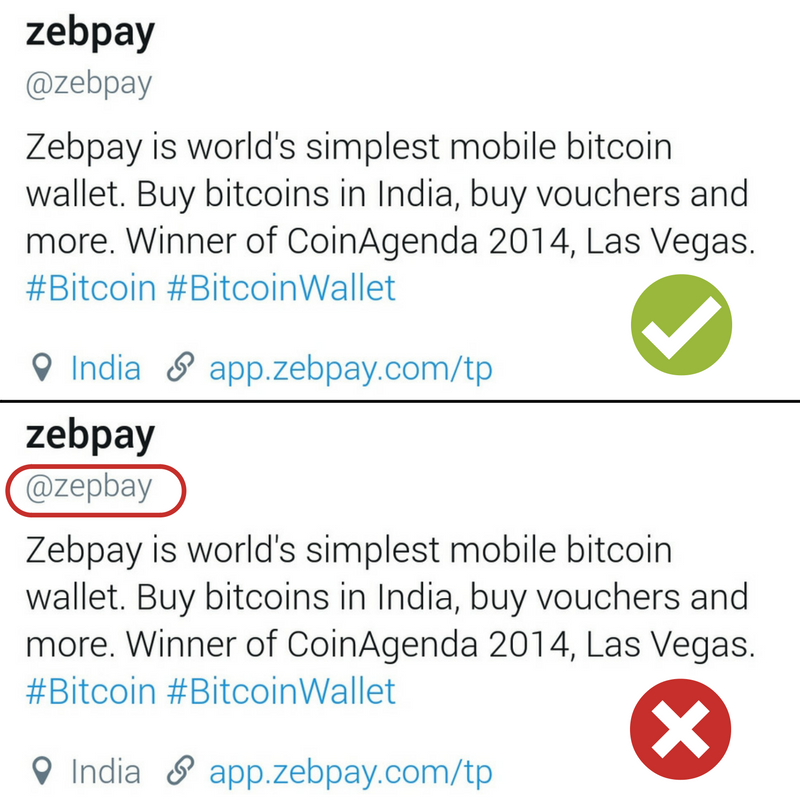Open app.zebpay.com/tp link in bottom profile

pos(351,772)
